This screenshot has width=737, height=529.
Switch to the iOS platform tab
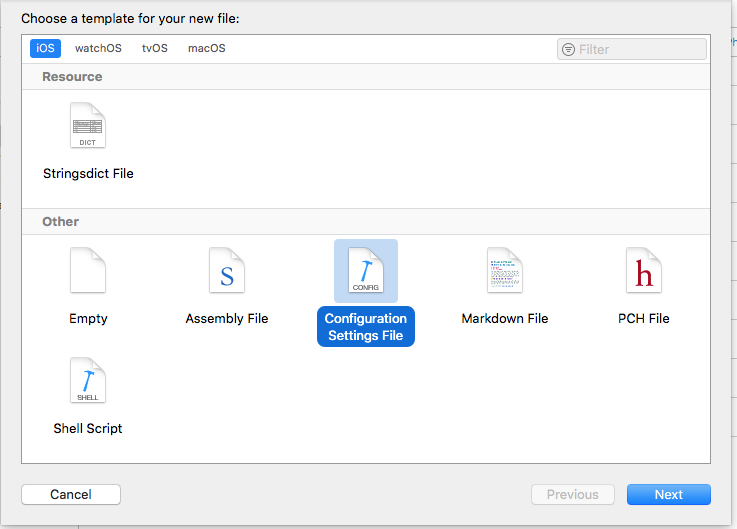tap(46, 48)
